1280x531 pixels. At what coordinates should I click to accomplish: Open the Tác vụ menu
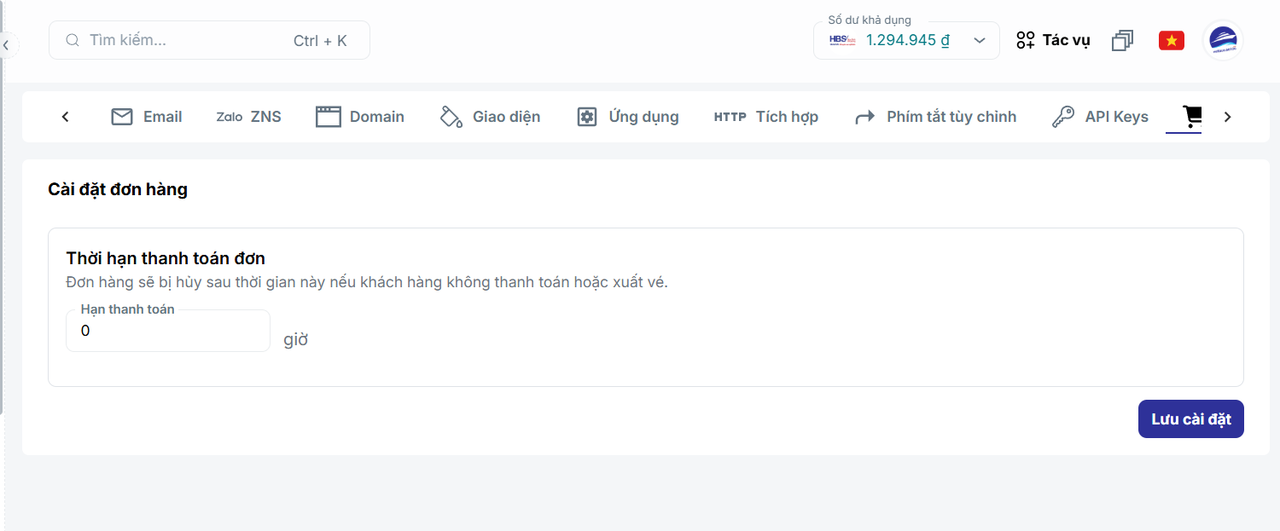pos(1053,41)
